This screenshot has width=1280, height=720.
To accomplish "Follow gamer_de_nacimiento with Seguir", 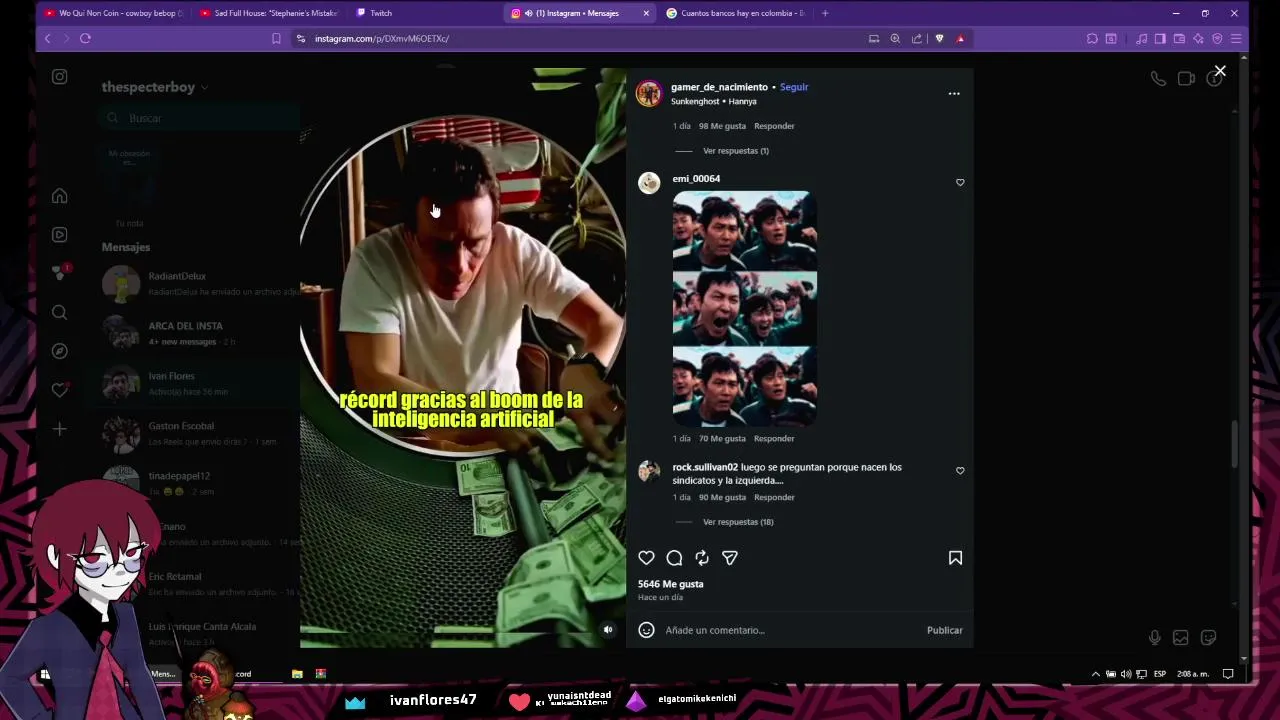I will (x=794, y=87).
